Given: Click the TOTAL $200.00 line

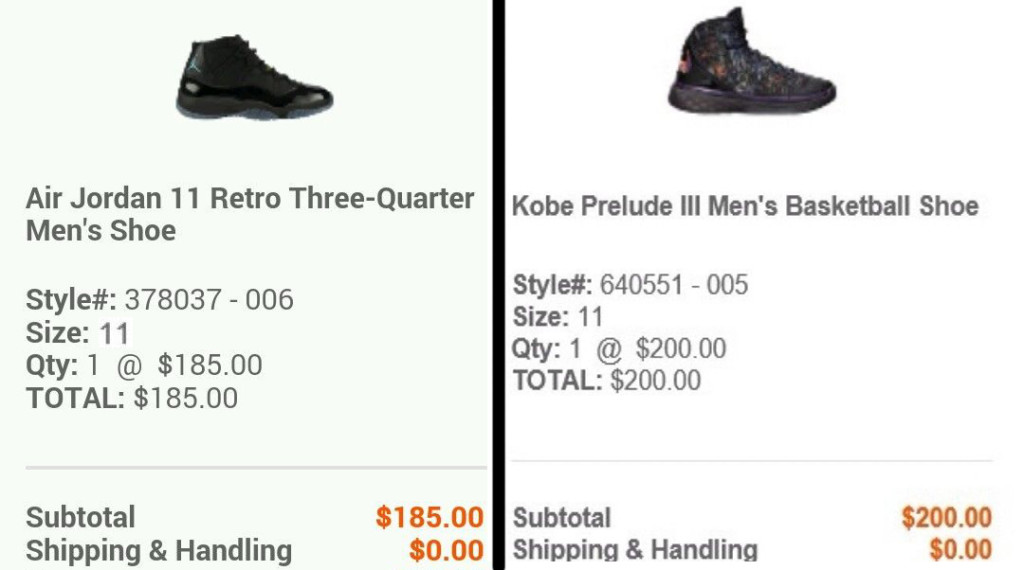Looking at the screenshot, I should [x=607, y=381].
